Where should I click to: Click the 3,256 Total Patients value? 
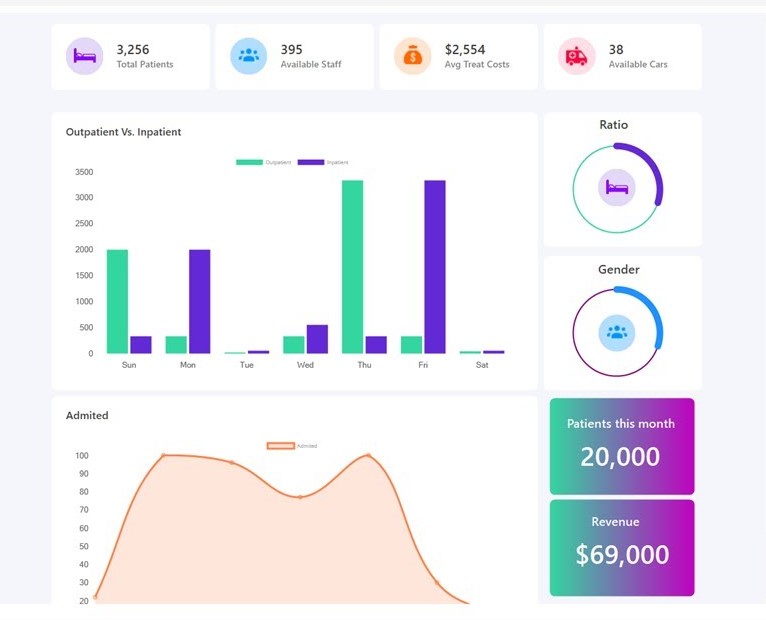coord(133,49)
